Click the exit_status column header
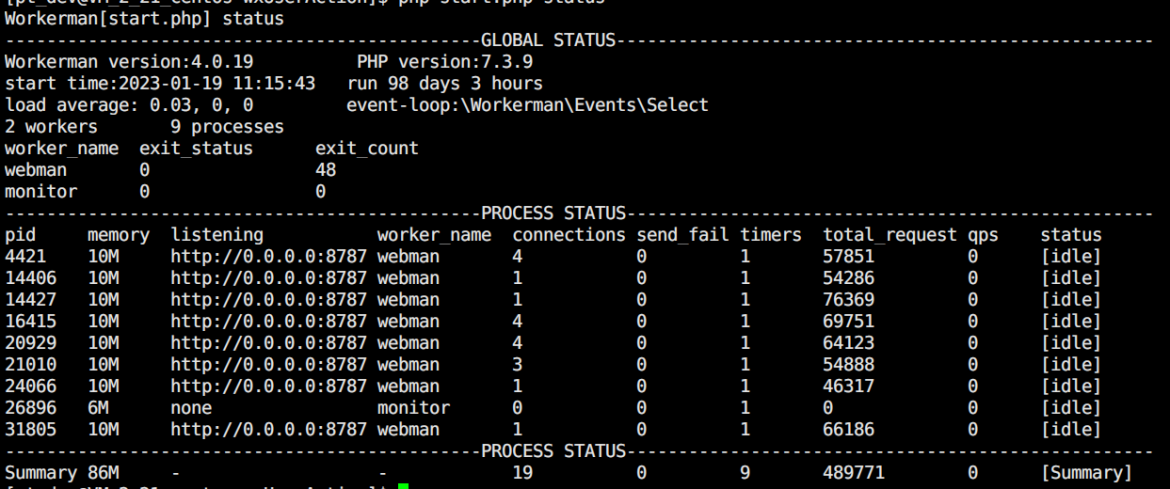This screenshot has height=489, width=1170. point(196,149)
